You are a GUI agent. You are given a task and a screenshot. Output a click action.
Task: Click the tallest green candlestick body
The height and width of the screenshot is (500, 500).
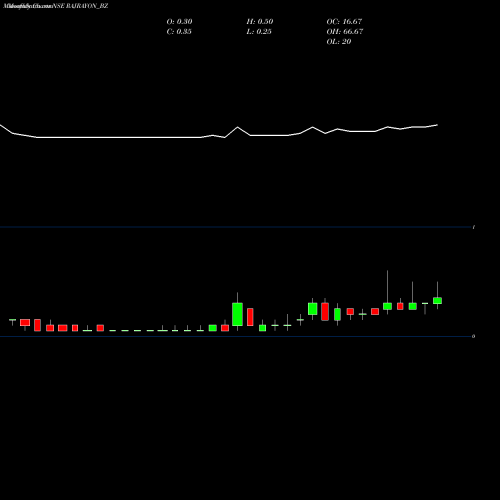(237, 314)
